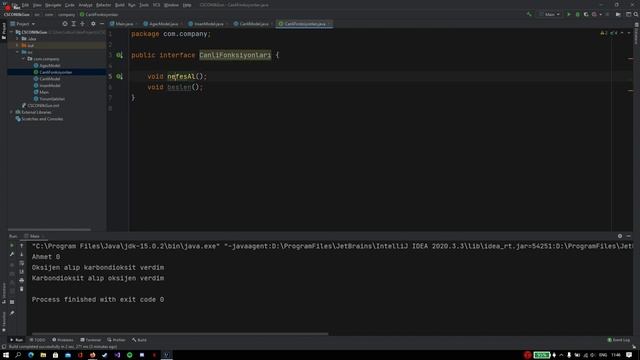Click wrench icon in Run panel sidebar
Screen dimensions: 640x360
click(12, 254)
